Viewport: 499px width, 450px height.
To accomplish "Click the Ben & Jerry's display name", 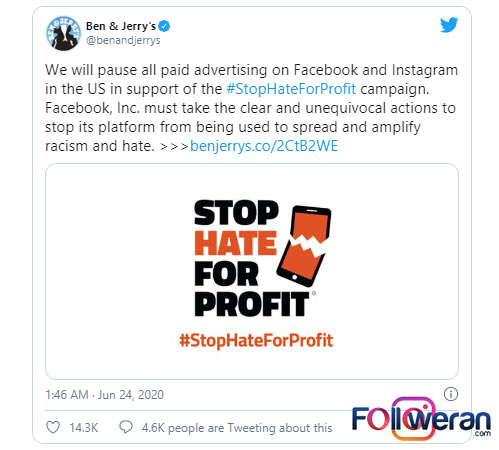I will [x=121, y=26].
